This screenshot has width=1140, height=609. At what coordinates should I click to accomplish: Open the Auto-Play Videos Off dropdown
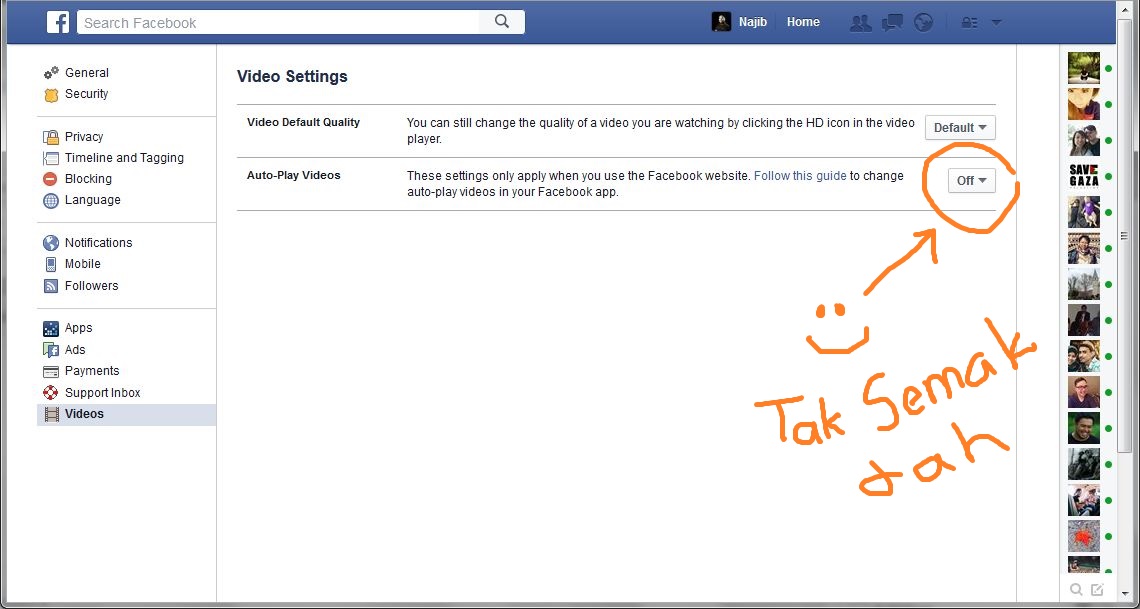[971, 181]
